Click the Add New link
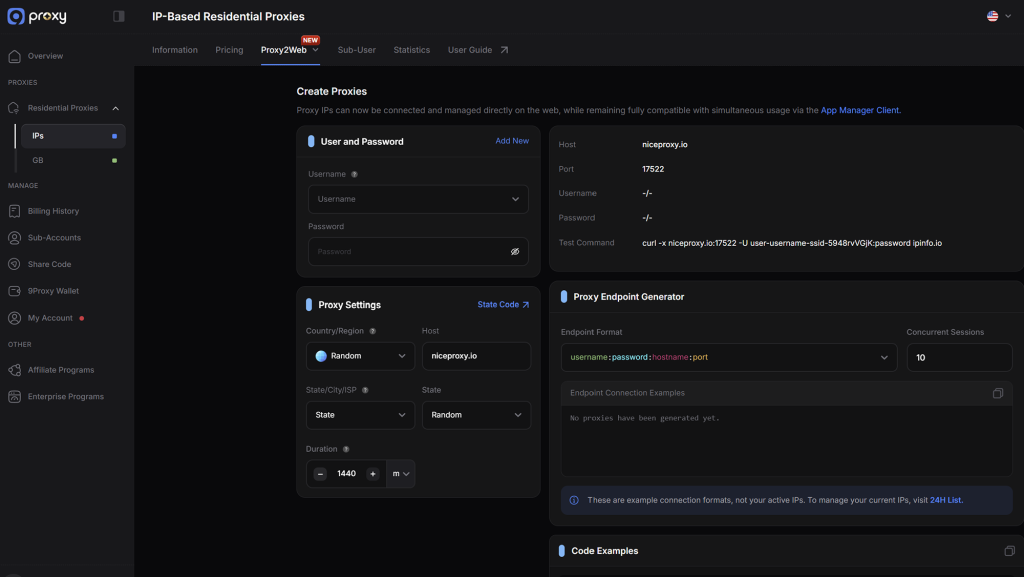 pyautogui.click(x=512, y=141)
